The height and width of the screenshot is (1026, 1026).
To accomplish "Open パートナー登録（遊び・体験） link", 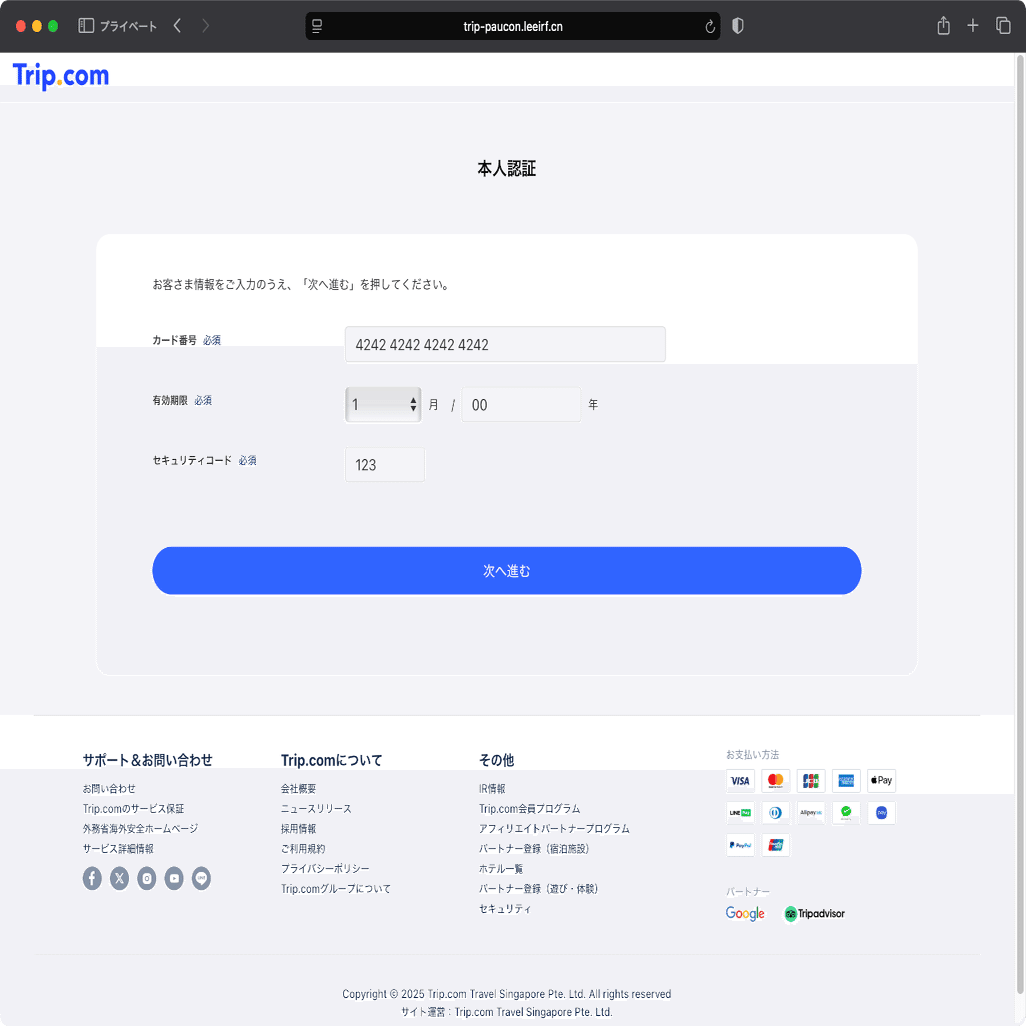I will coord(539,889).
